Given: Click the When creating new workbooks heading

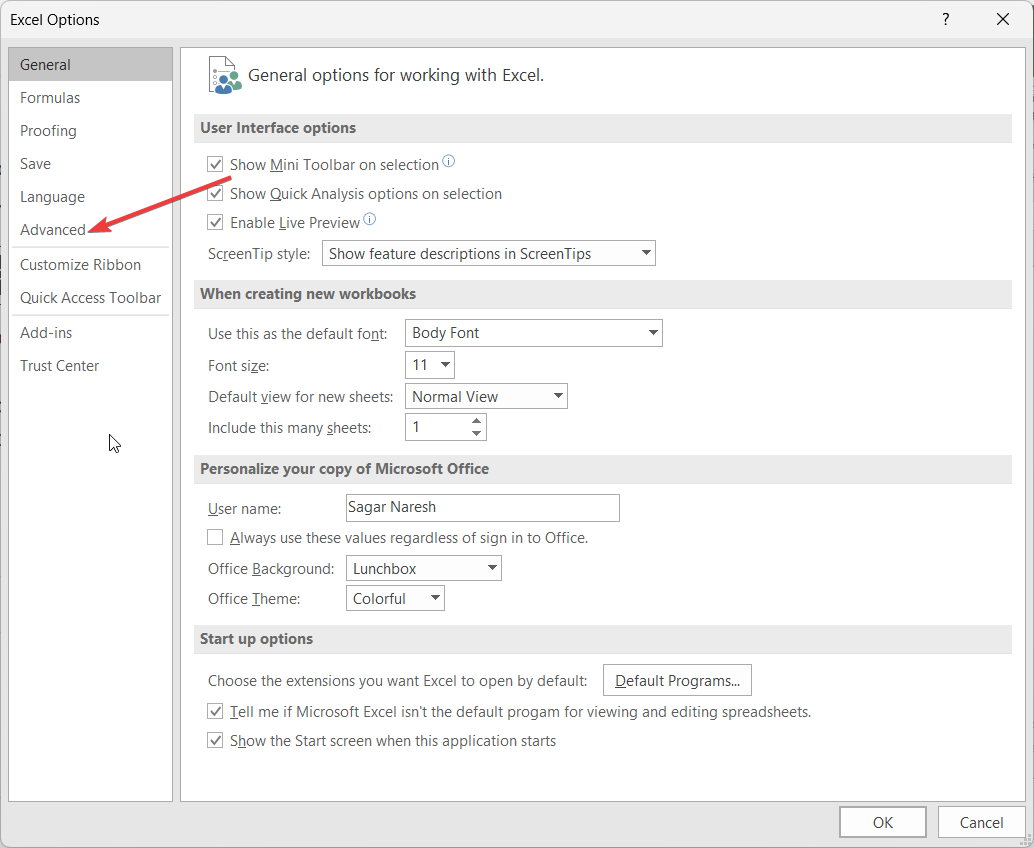Looking at the screenshot, I should tap(308, 293).
